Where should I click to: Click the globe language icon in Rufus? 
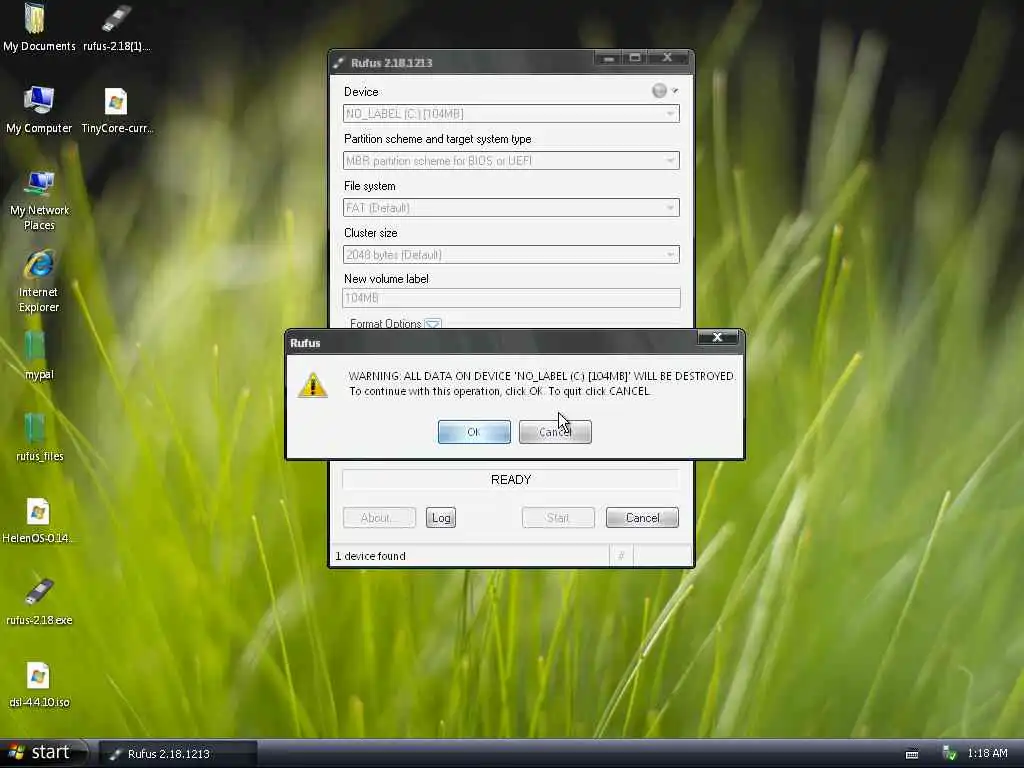pyautogui.click(x=660, y=91)
